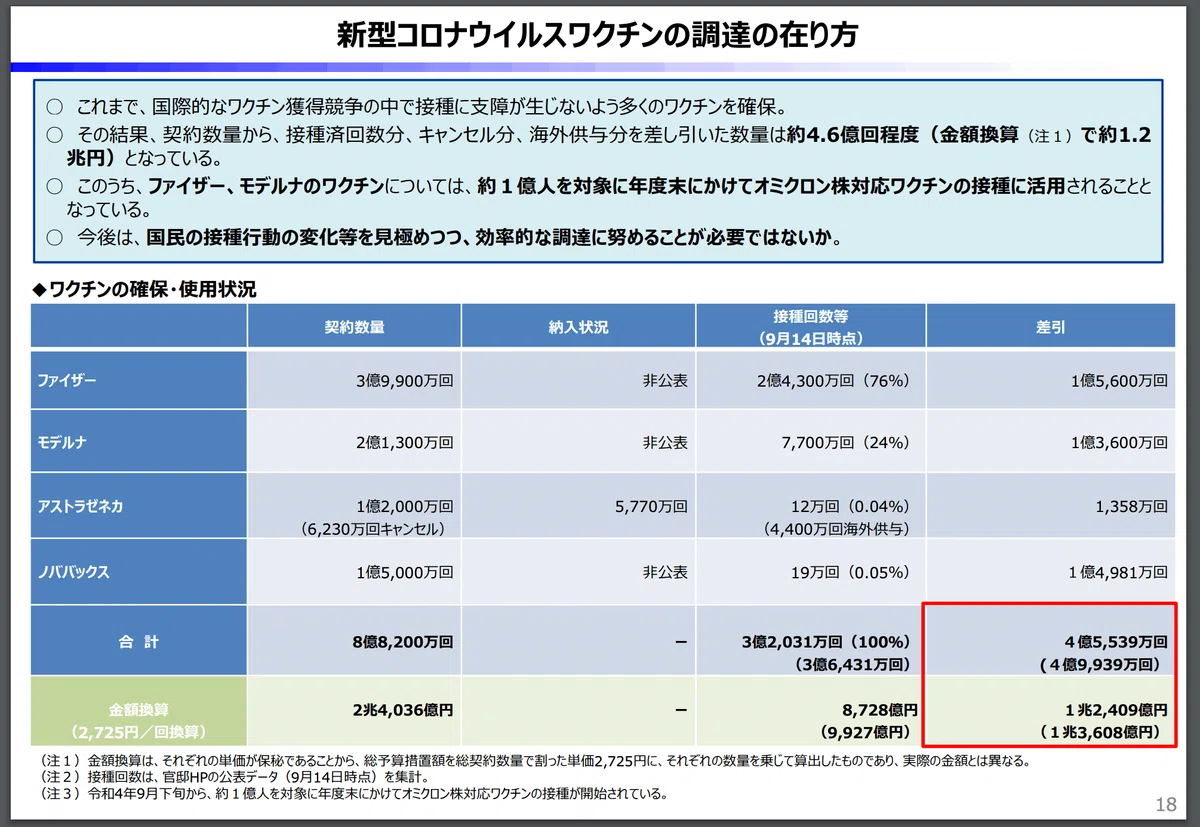Viewport: 1200px width, 827px height.
Task: Select the heading ◆ワクチンの確保・使用状況
Action: click(x=144, y=290)
